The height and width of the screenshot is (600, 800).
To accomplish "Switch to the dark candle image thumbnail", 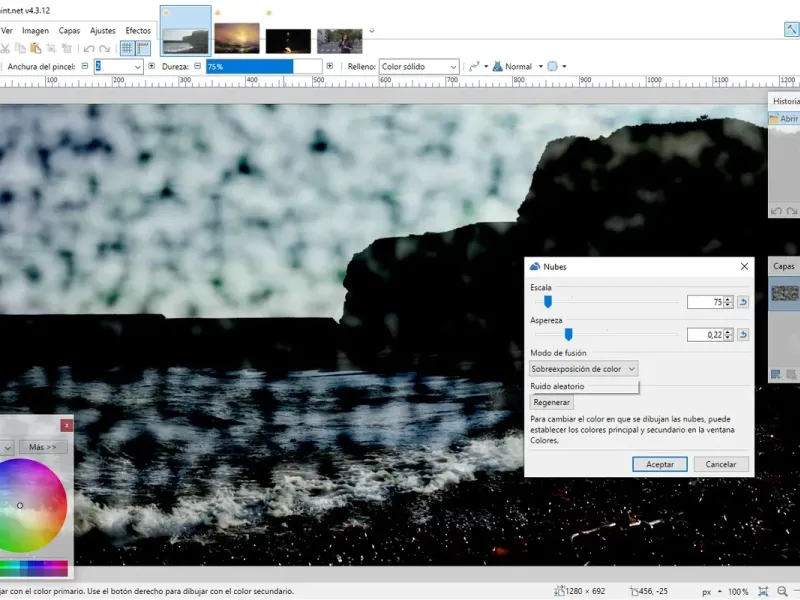I will 288,41.
